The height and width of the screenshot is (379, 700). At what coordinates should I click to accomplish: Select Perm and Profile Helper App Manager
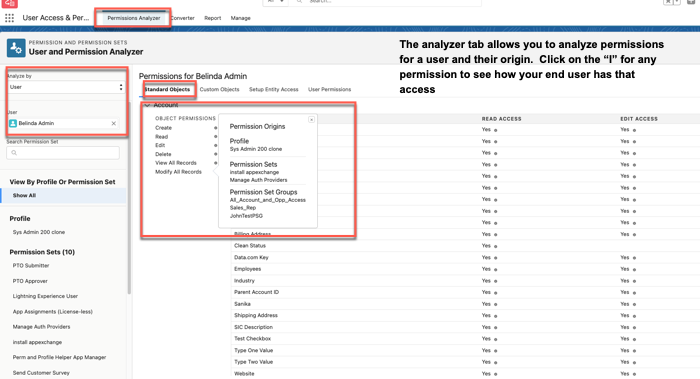(x=59, y=358)
